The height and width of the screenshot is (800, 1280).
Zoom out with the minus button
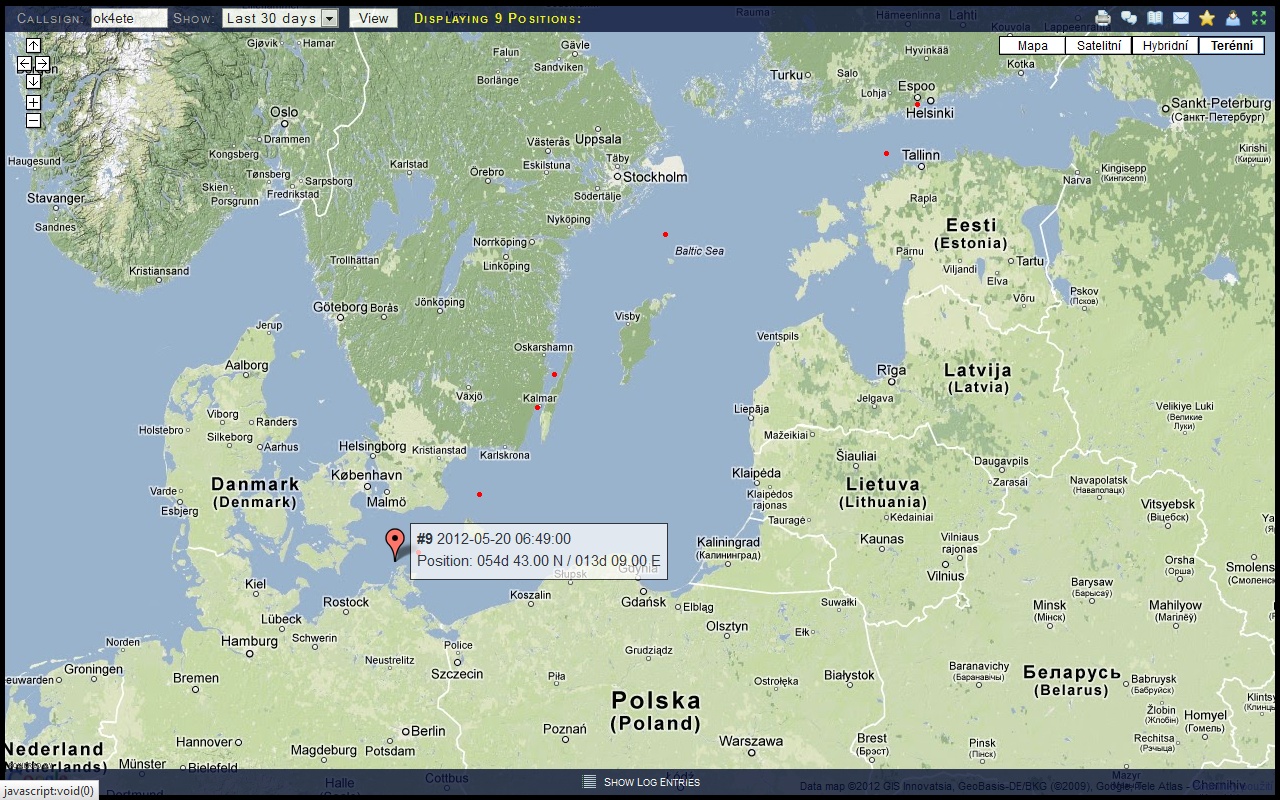point(33,120)
